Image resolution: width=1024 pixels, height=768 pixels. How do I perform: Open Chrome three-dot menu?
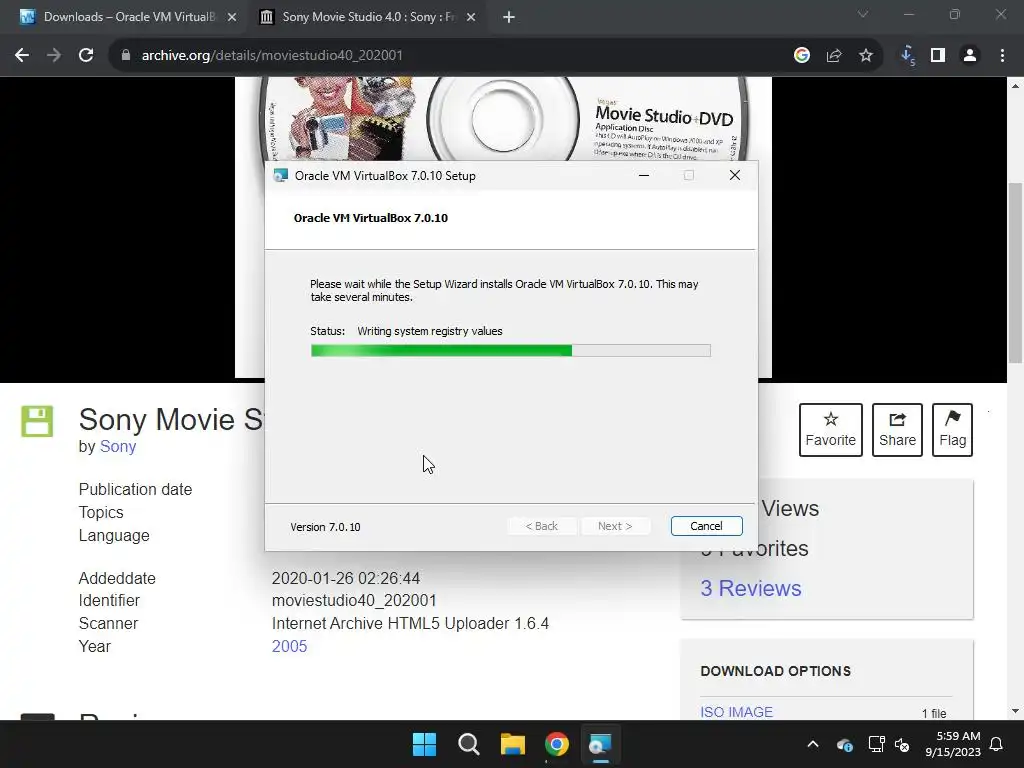click(x=1002, y=56)
